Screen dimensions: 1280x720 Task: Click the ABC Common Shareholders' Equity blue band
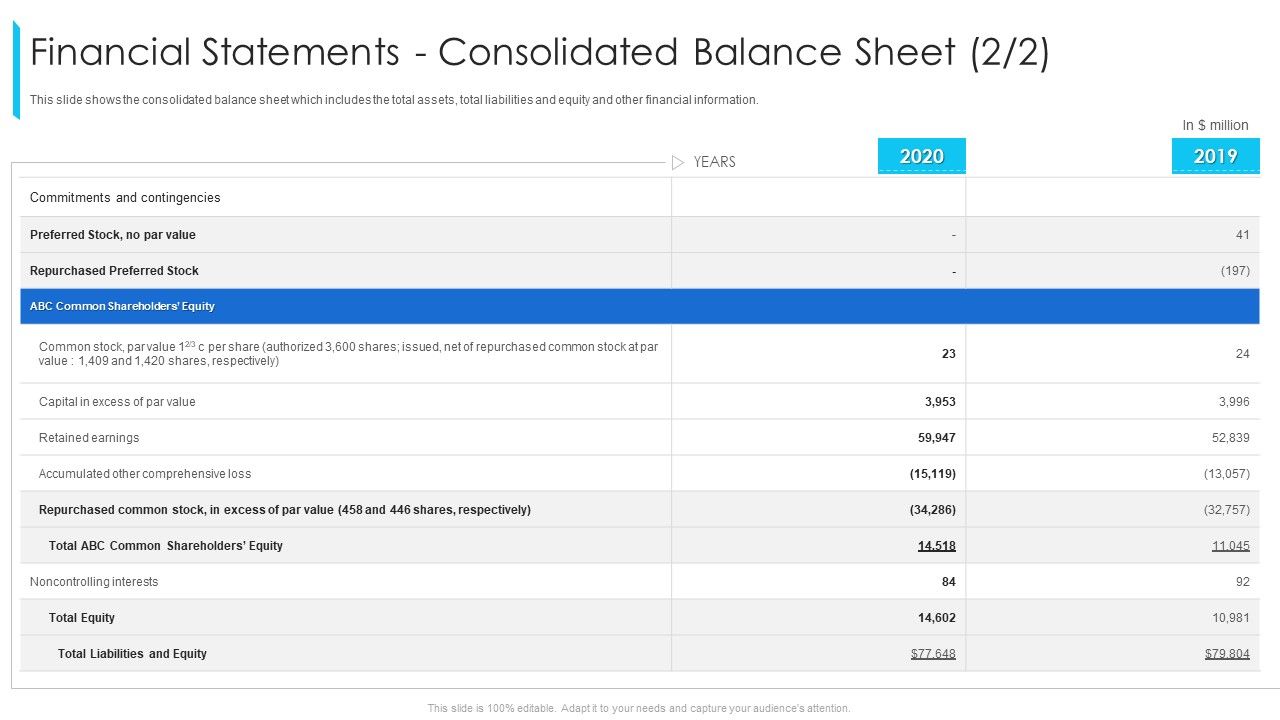(x=639, y=306)
